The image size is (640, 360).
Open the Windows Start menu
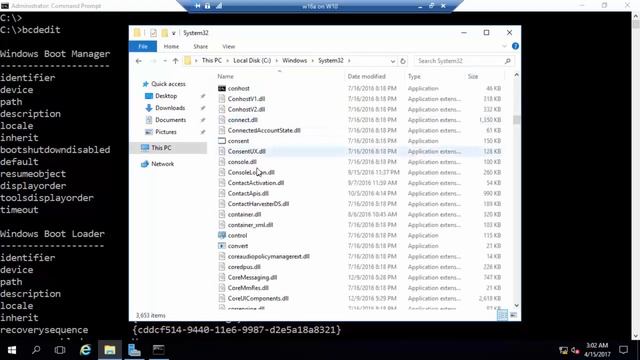pyautogui.click(x=12, y=350)
